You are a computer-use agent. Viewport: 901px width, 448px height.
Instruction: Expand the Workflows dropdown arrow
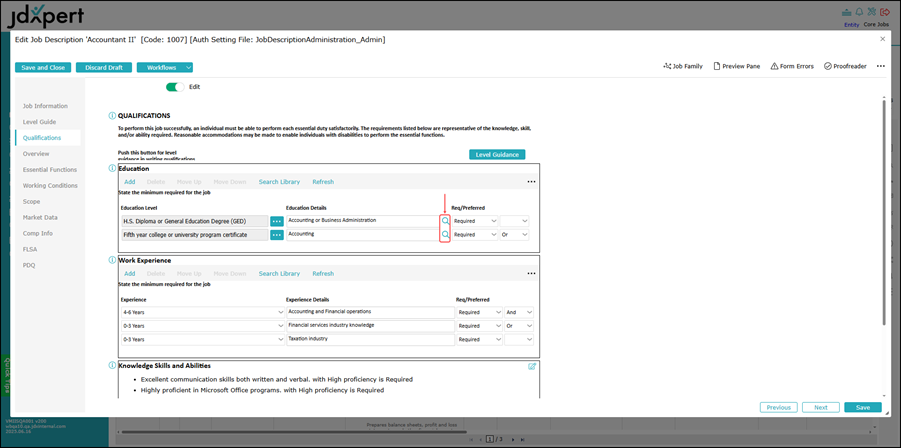click(188, 67)
